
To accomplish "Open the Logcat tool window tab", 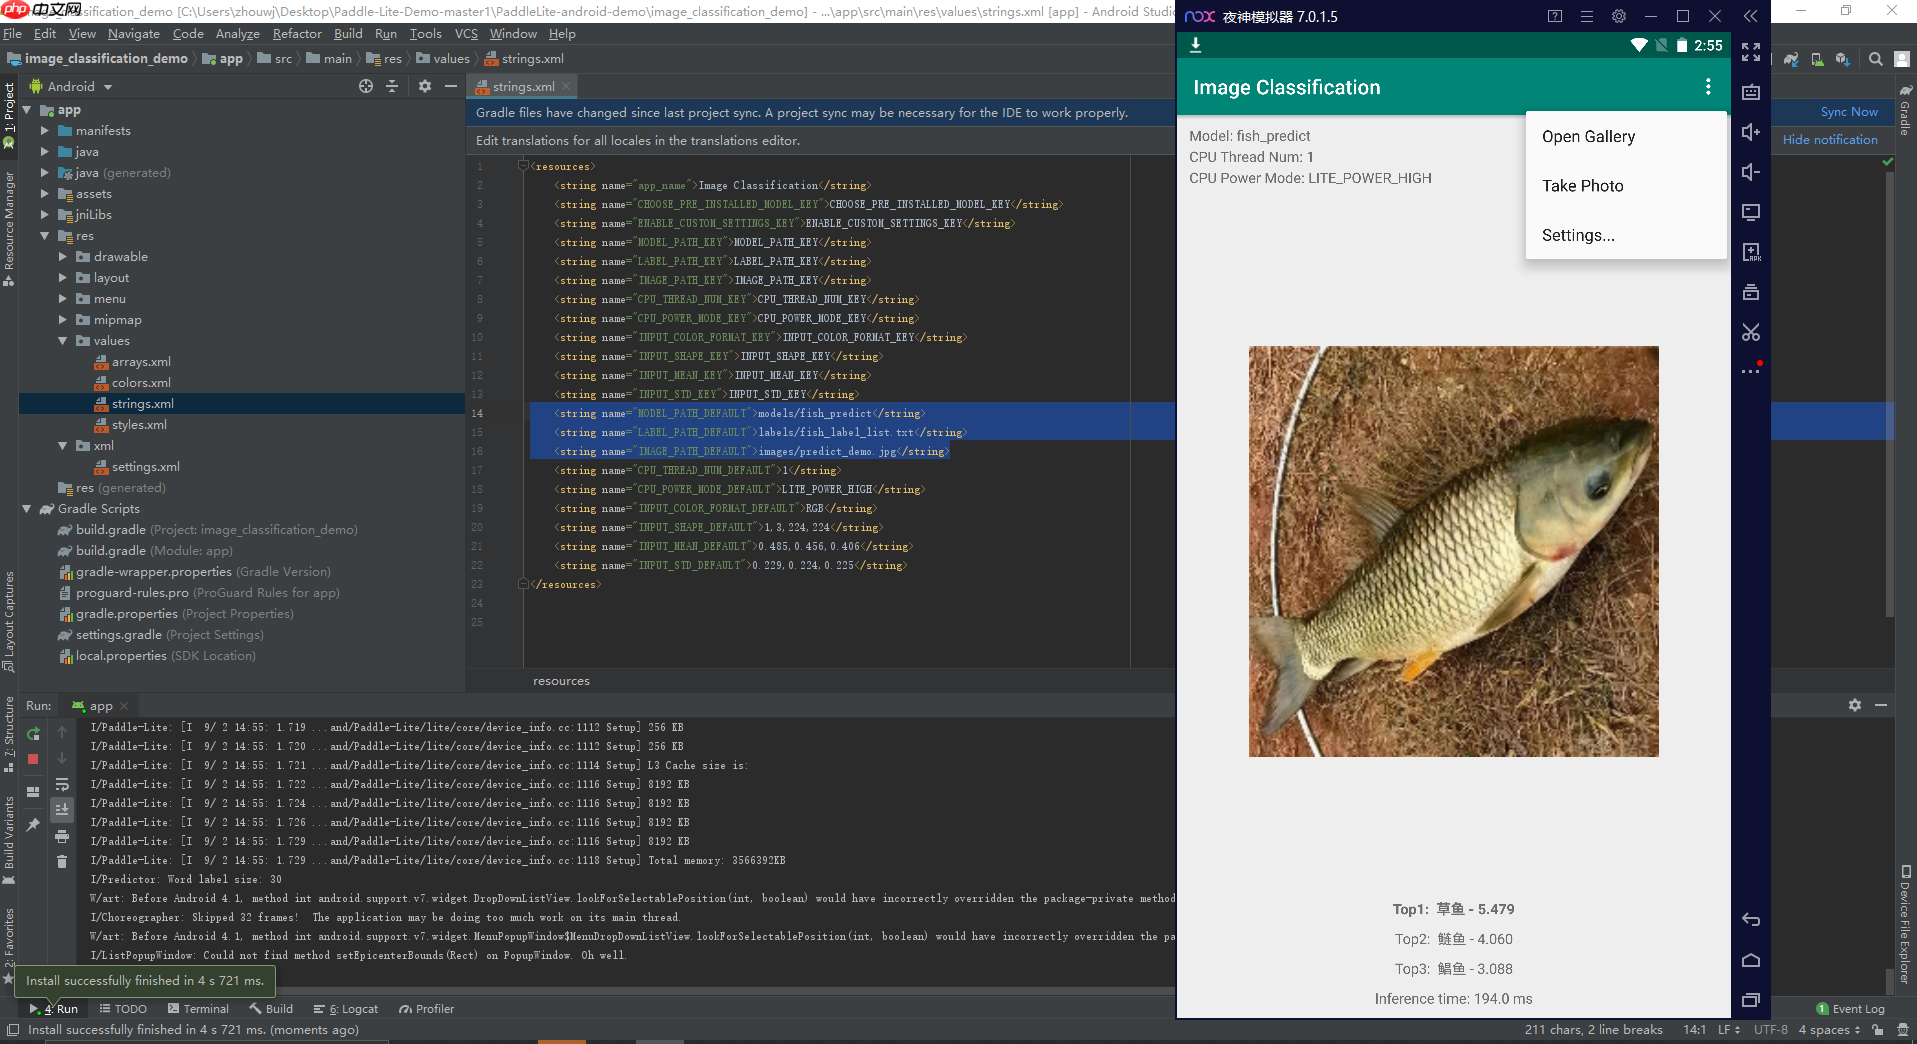I will [347, 1009].
